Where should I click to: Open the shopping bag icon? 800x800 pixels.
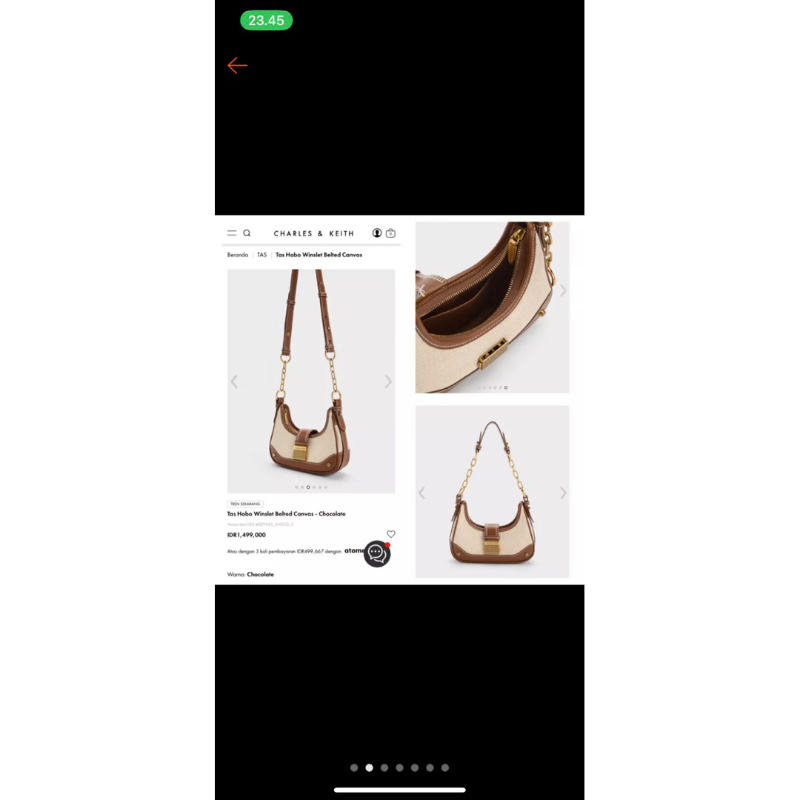pos(391,233)
